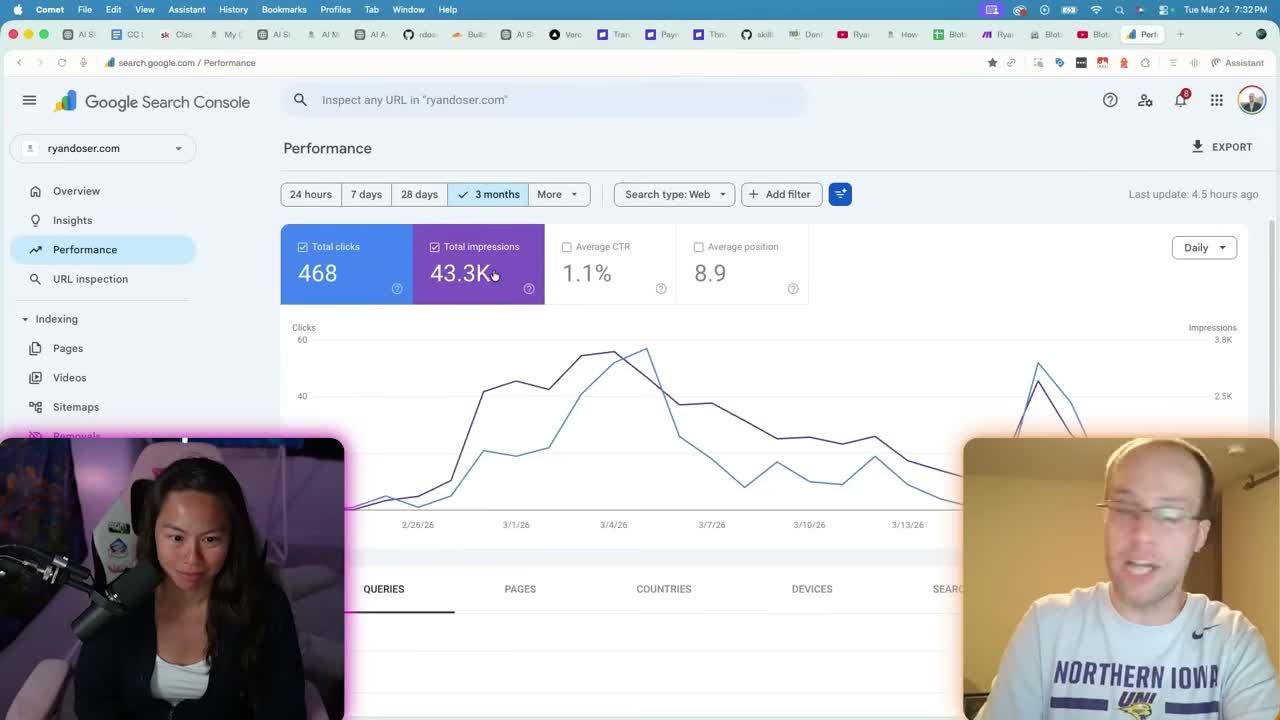Click the Average position help icon
Screen dimensions: 1280x720
793,289
